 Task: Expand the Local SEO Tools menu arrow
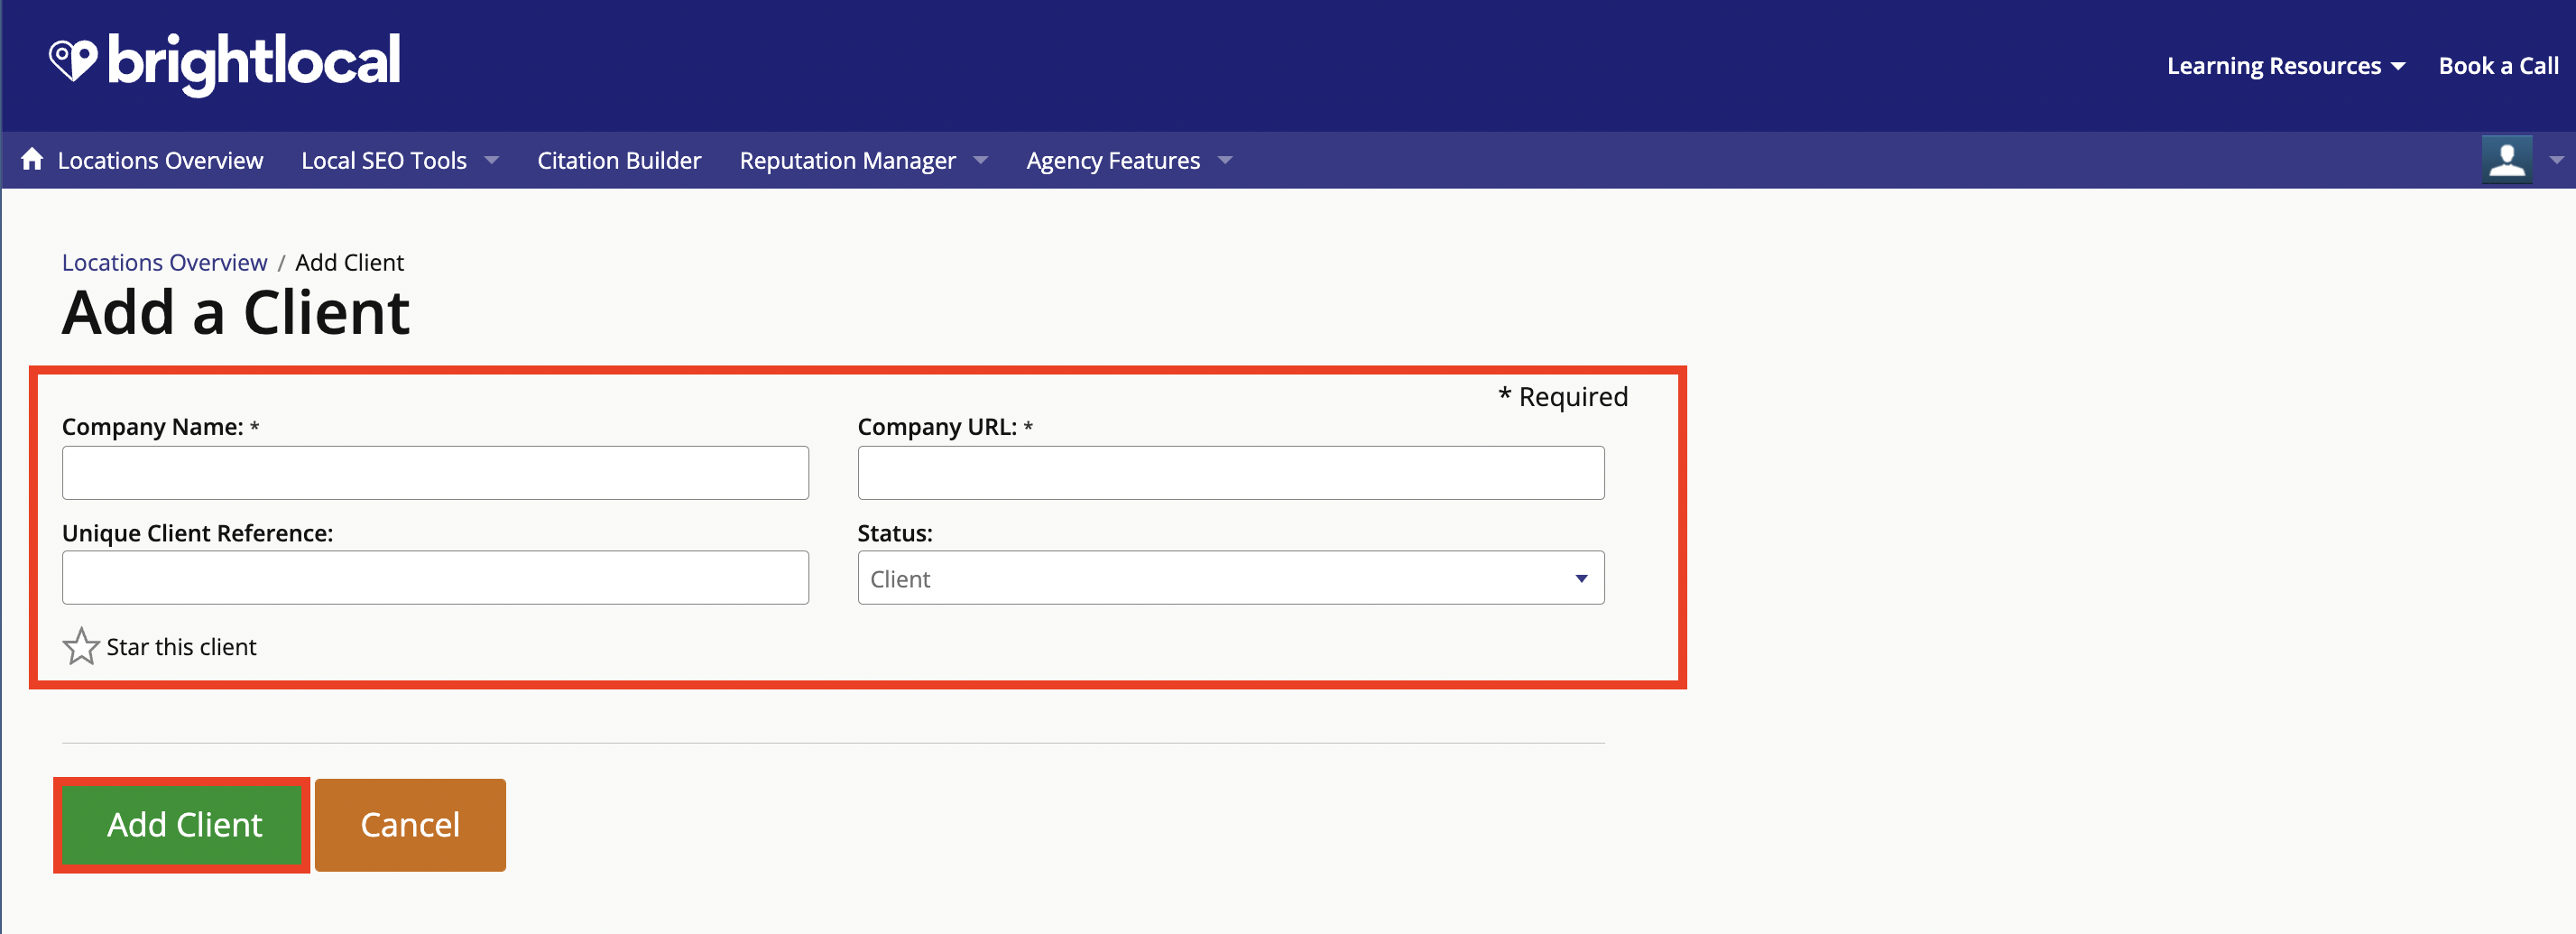click(491, 160)
